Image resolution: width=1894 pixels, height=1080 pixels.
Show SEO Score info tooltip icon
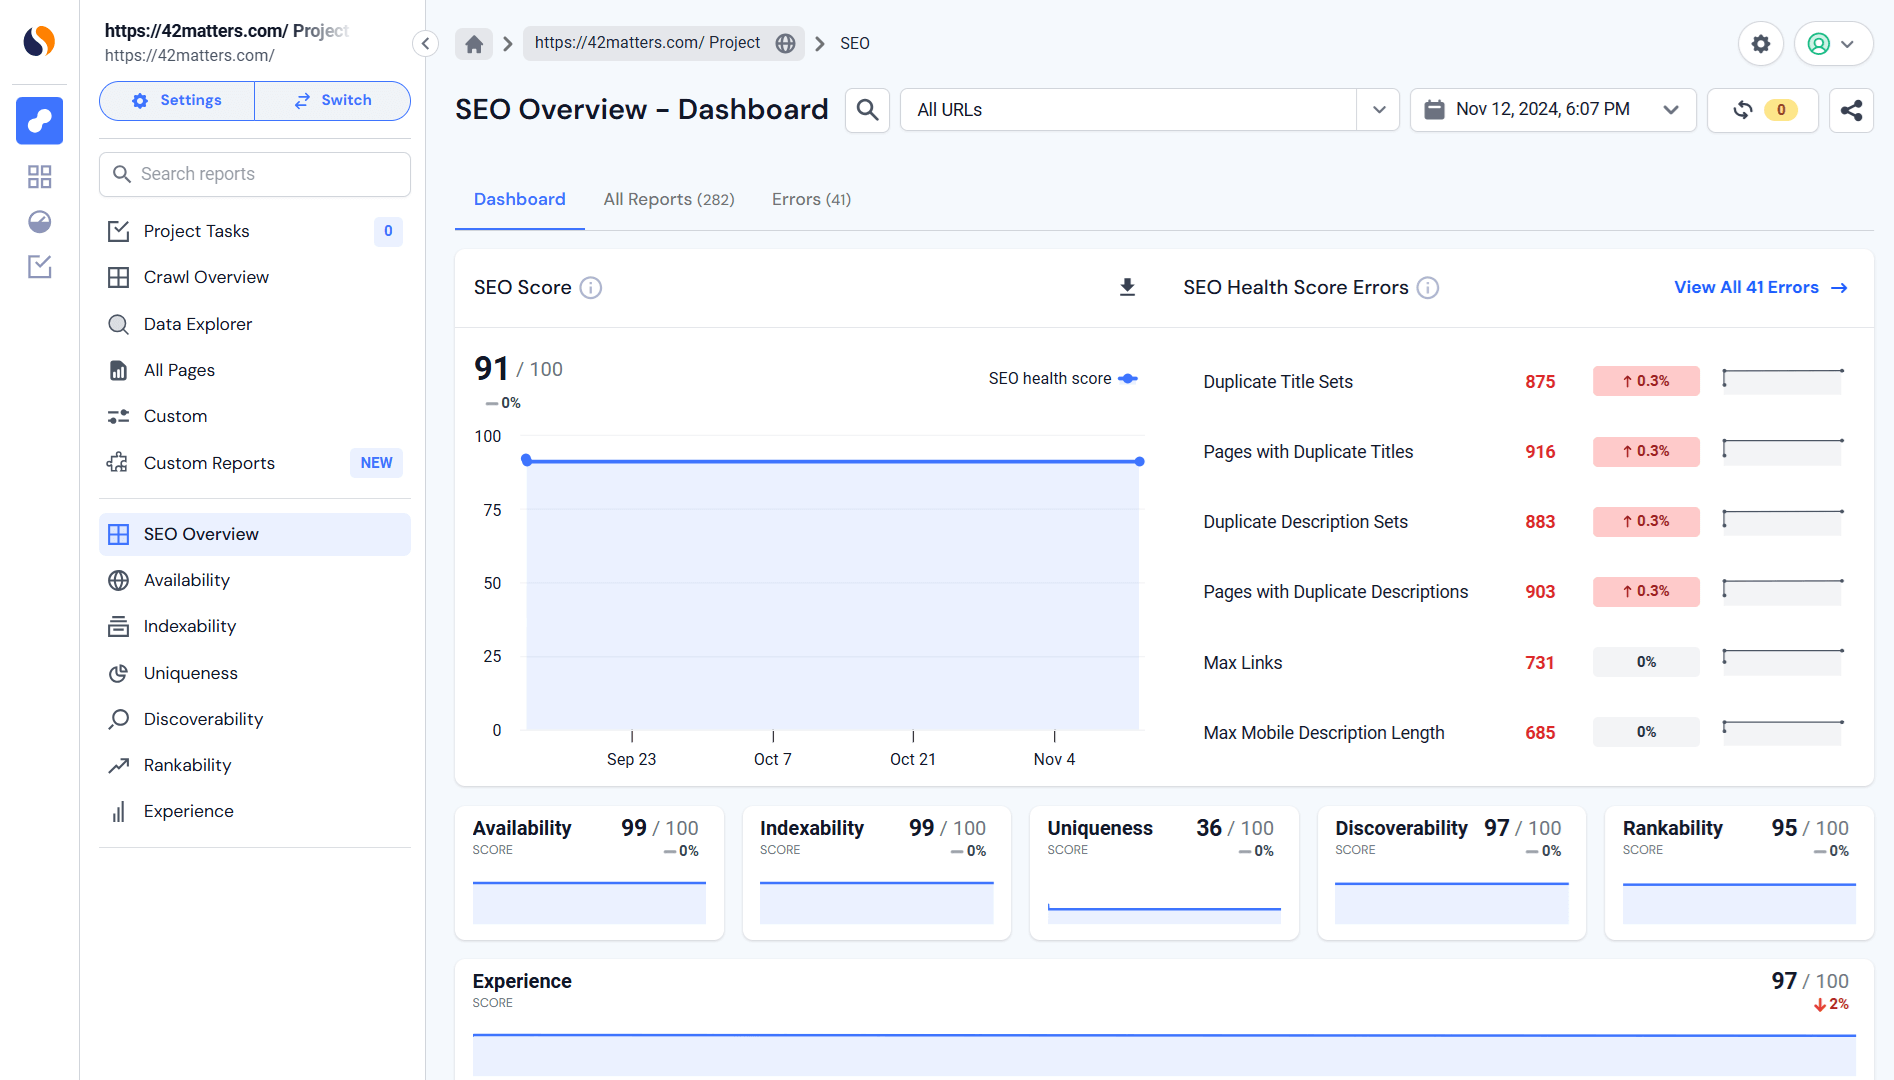click(x=591, y=288)
